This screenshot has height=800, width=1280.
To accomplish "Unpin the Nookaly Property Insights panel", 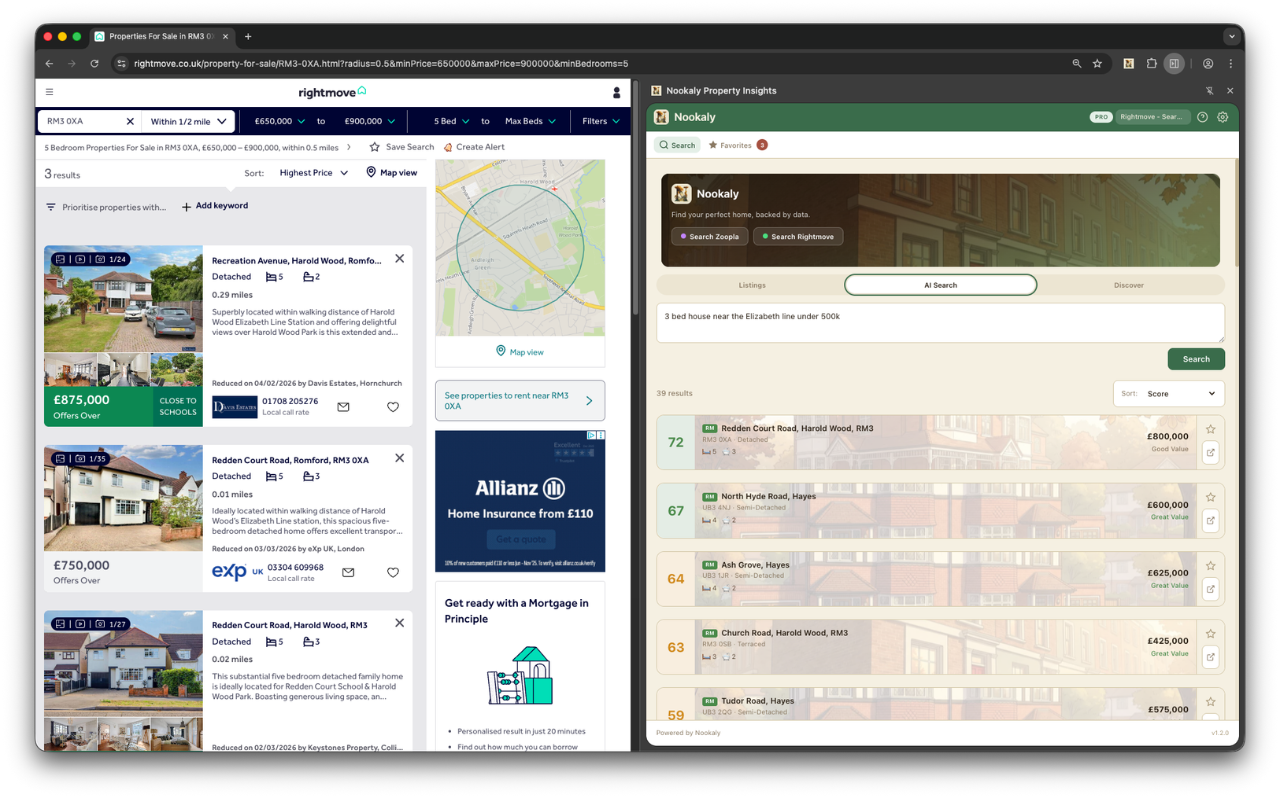I will [x=1209, y=90].
